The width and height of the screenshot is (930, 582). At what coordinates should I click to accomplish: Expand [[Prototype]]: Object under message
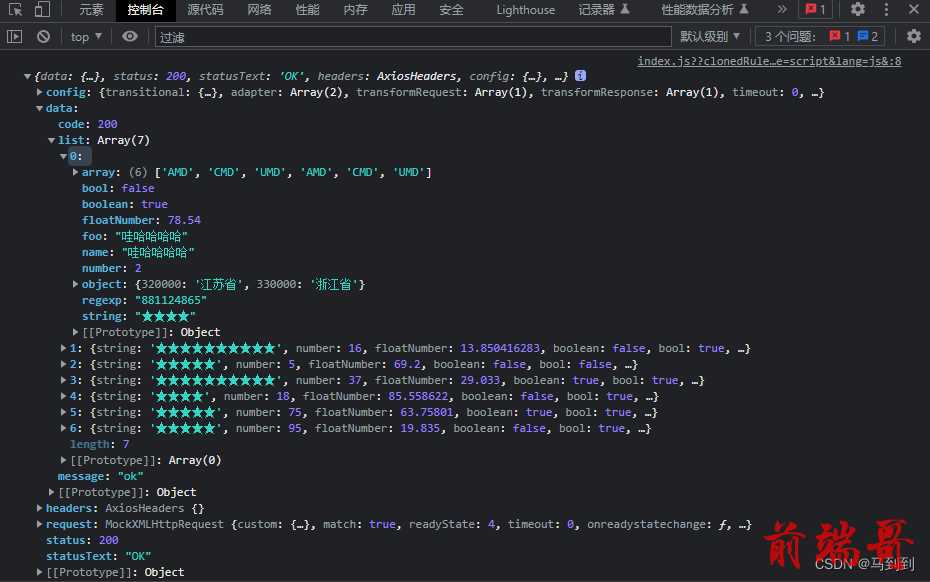[52, 492]
